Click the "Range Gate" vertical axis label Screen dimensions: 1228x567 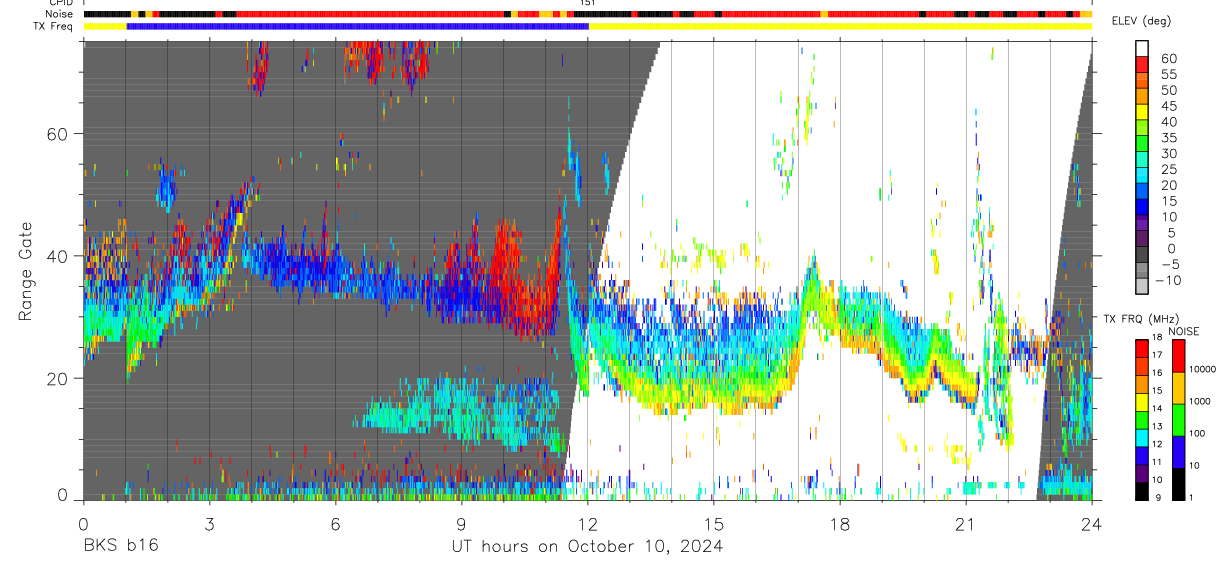pos(26,271)
